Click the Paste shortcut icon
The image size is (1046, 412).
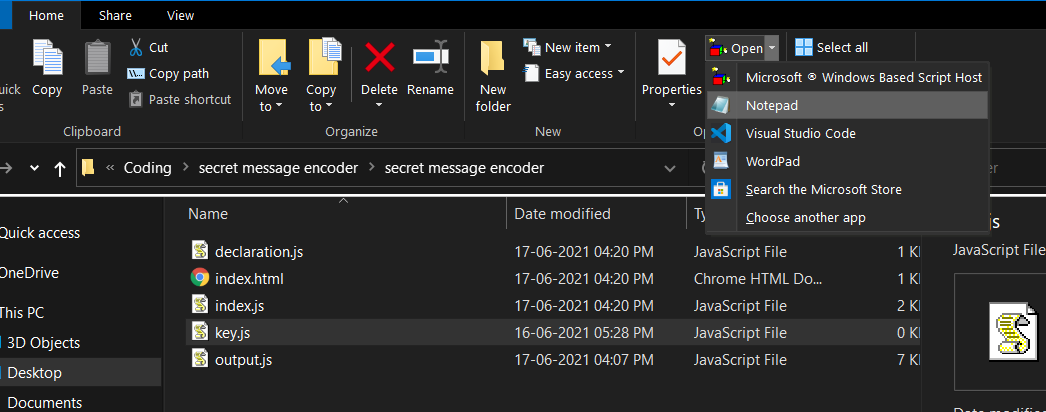pos(136,99)
